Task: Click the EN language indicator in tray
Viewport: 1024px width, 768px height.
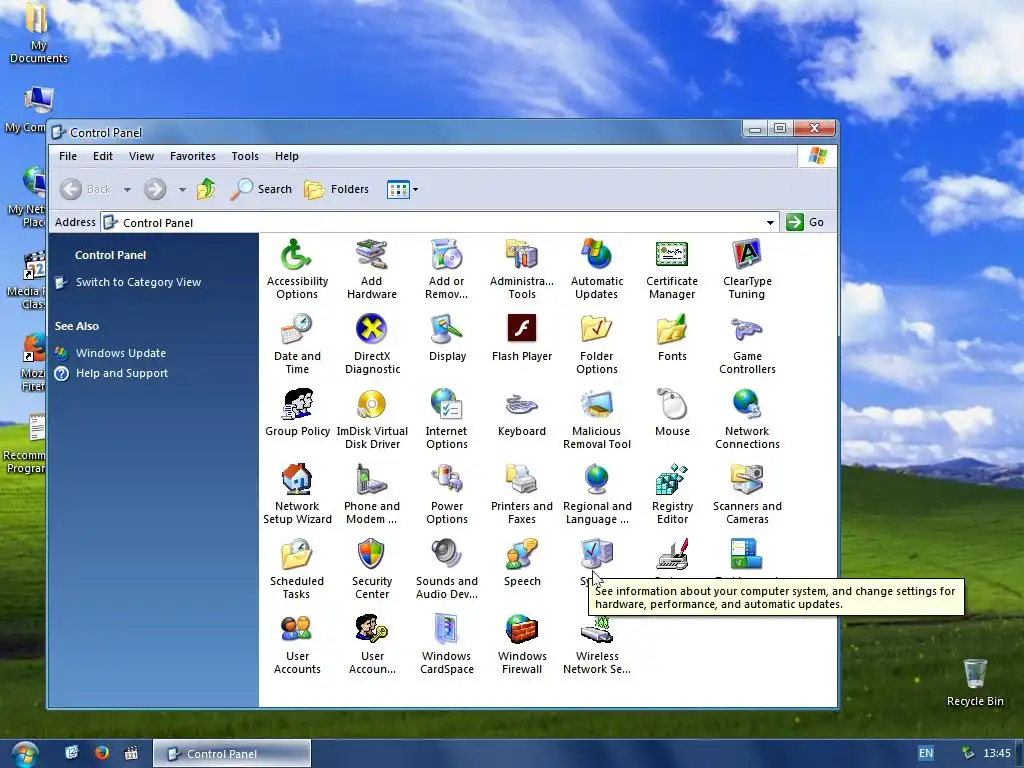Action: click(x=925, y=753)
